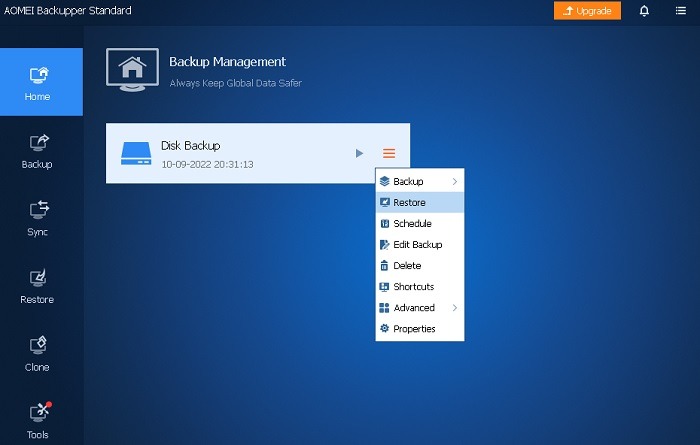Viewport: 700px width, 445px height.
Task: Select Schedule in the context menu
Action: click(420, 223)
